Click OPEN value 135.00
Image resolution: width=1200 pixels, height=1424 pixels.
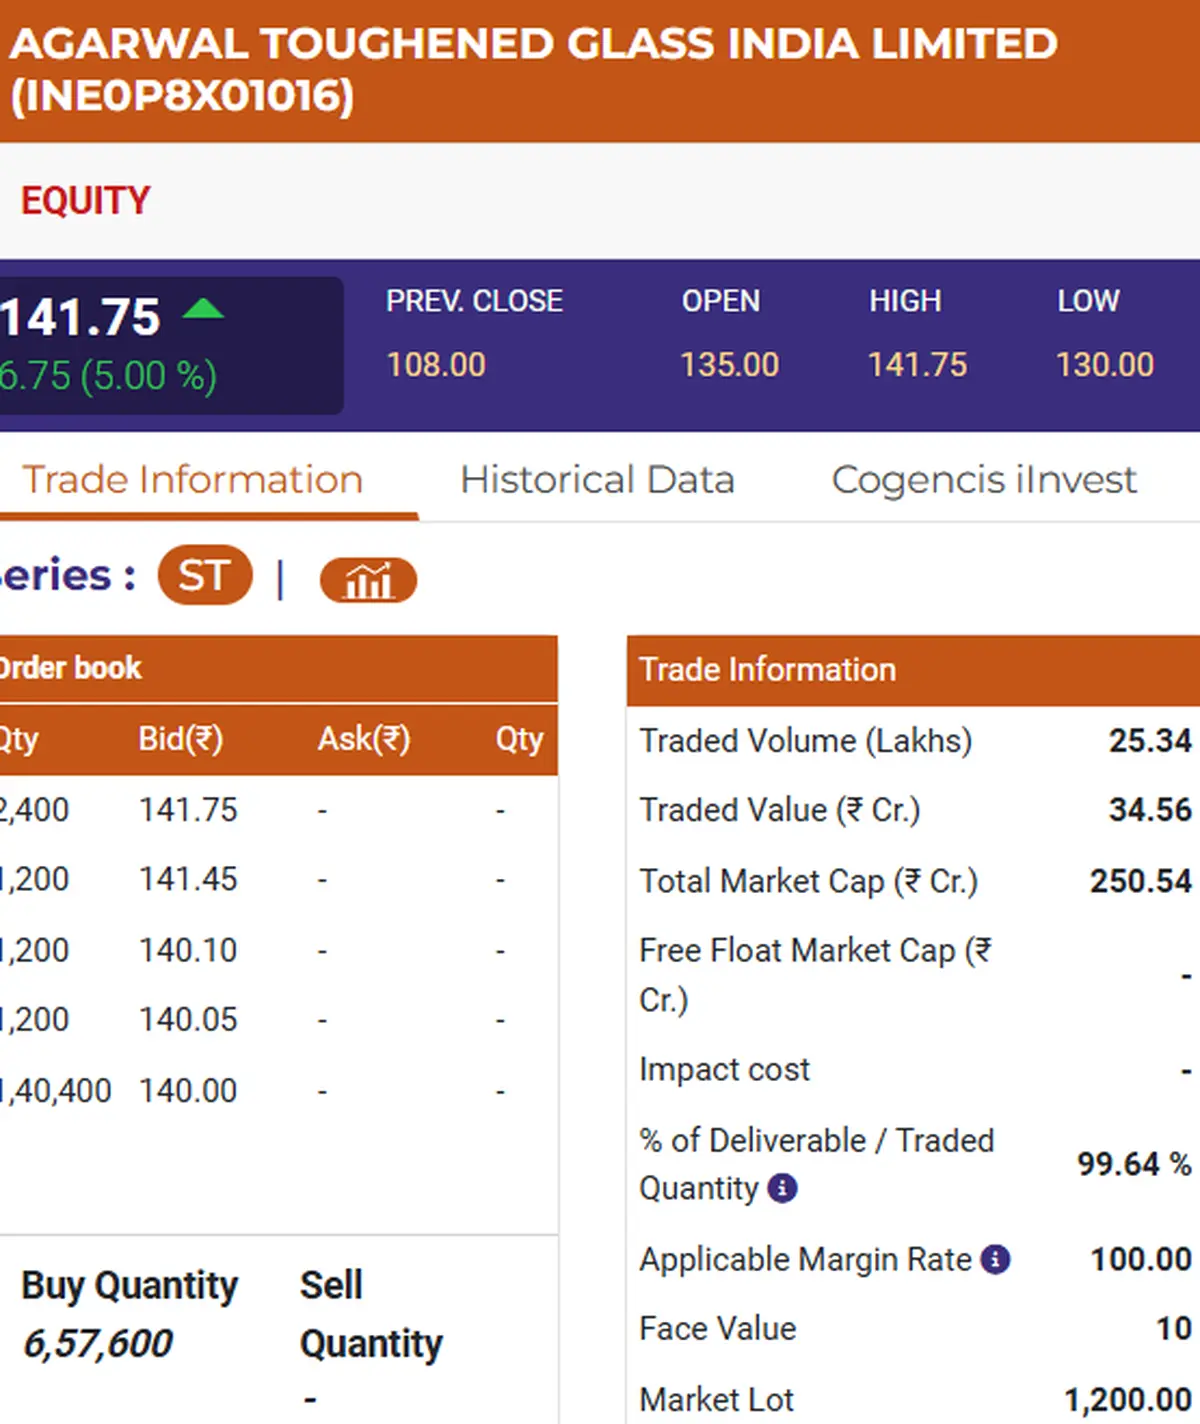730,365
